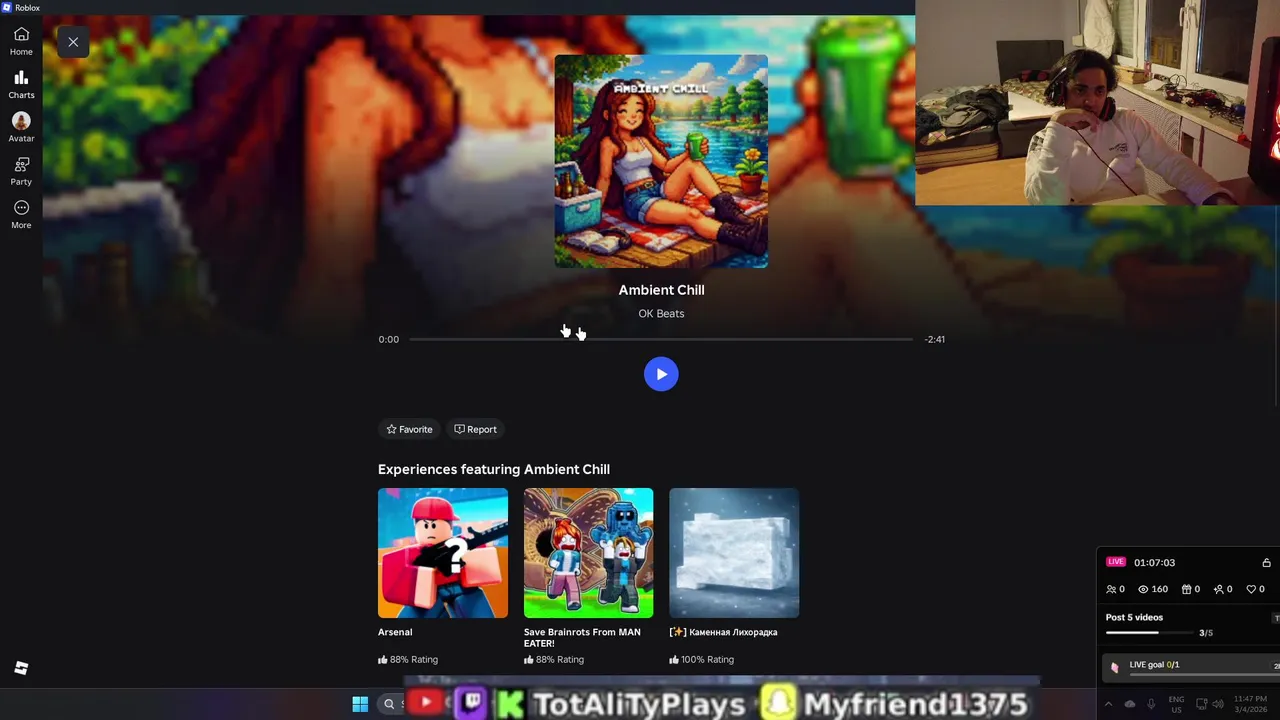Click the ENG US language indicator
Viewport: 1280px width, 720px height.
tap(1176, 704)
